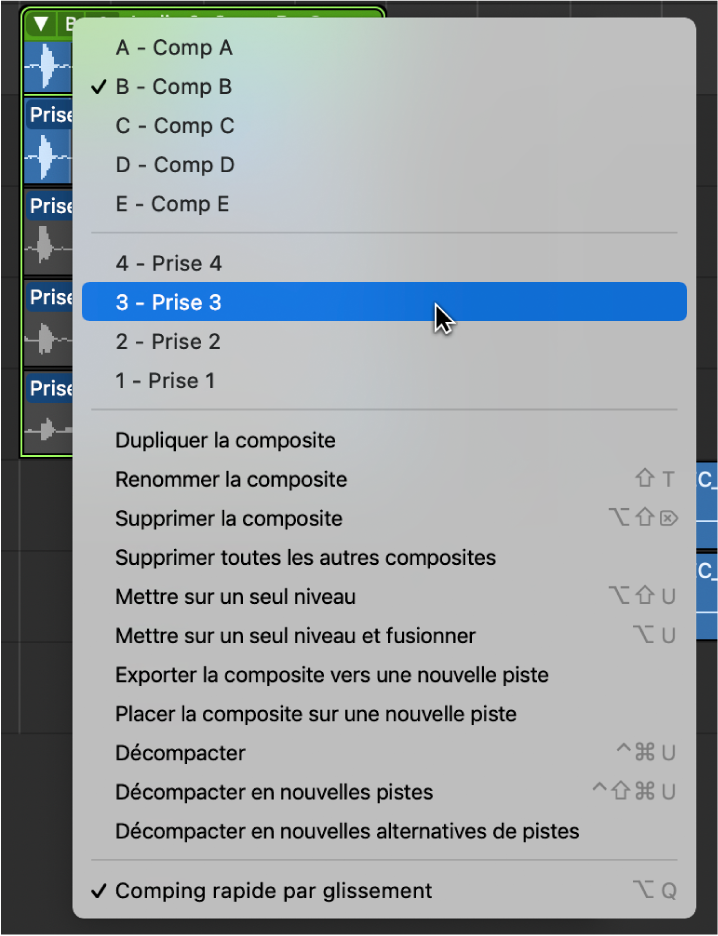
Task: Select take "4 - Prise 4"
Action: click(168, 263)
